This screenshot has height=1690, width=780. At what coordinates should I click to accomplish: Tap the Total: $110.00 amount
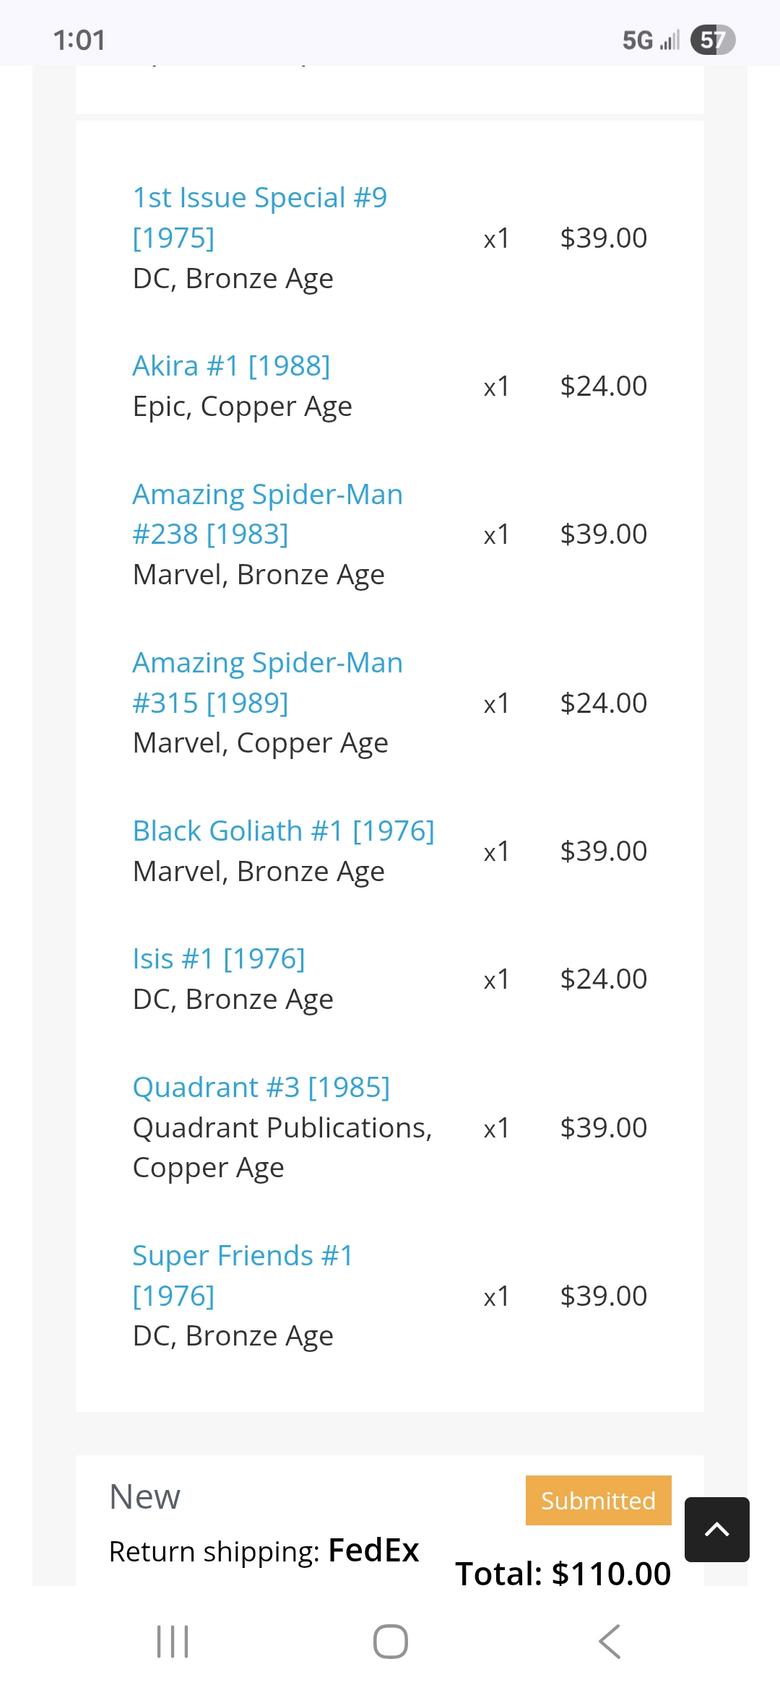coord(563,1573)
